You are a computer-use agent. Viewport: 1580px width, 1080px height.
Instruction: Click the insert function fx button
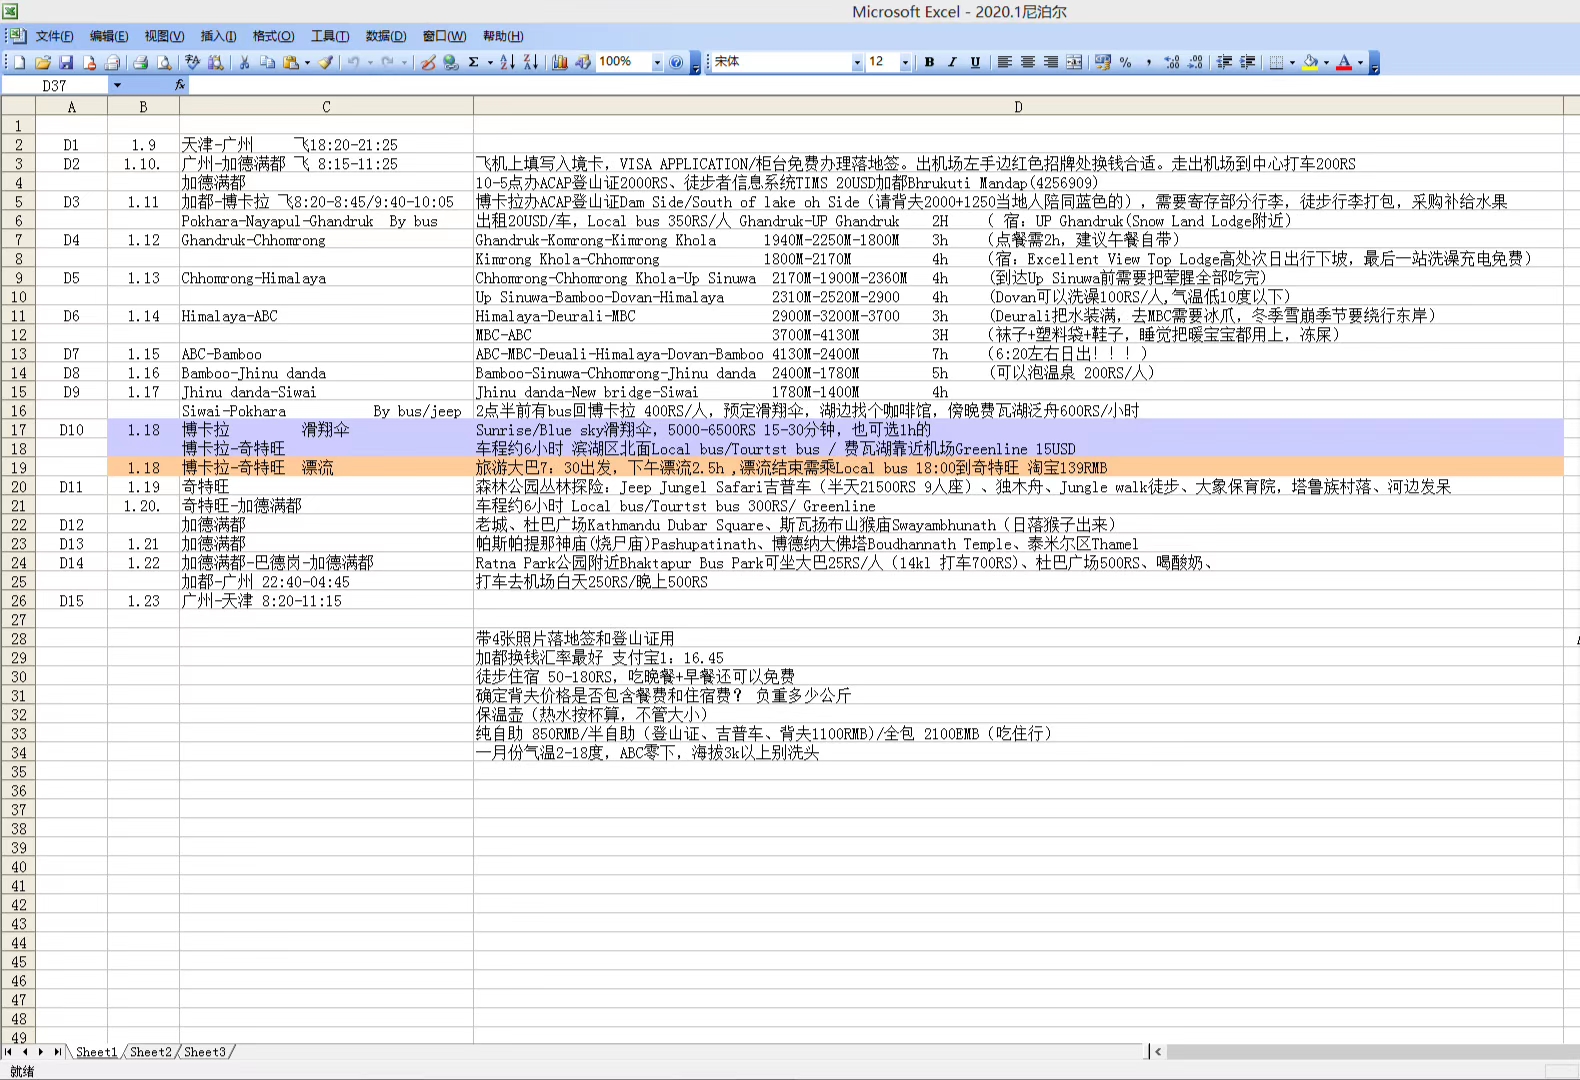coord(180,85)
